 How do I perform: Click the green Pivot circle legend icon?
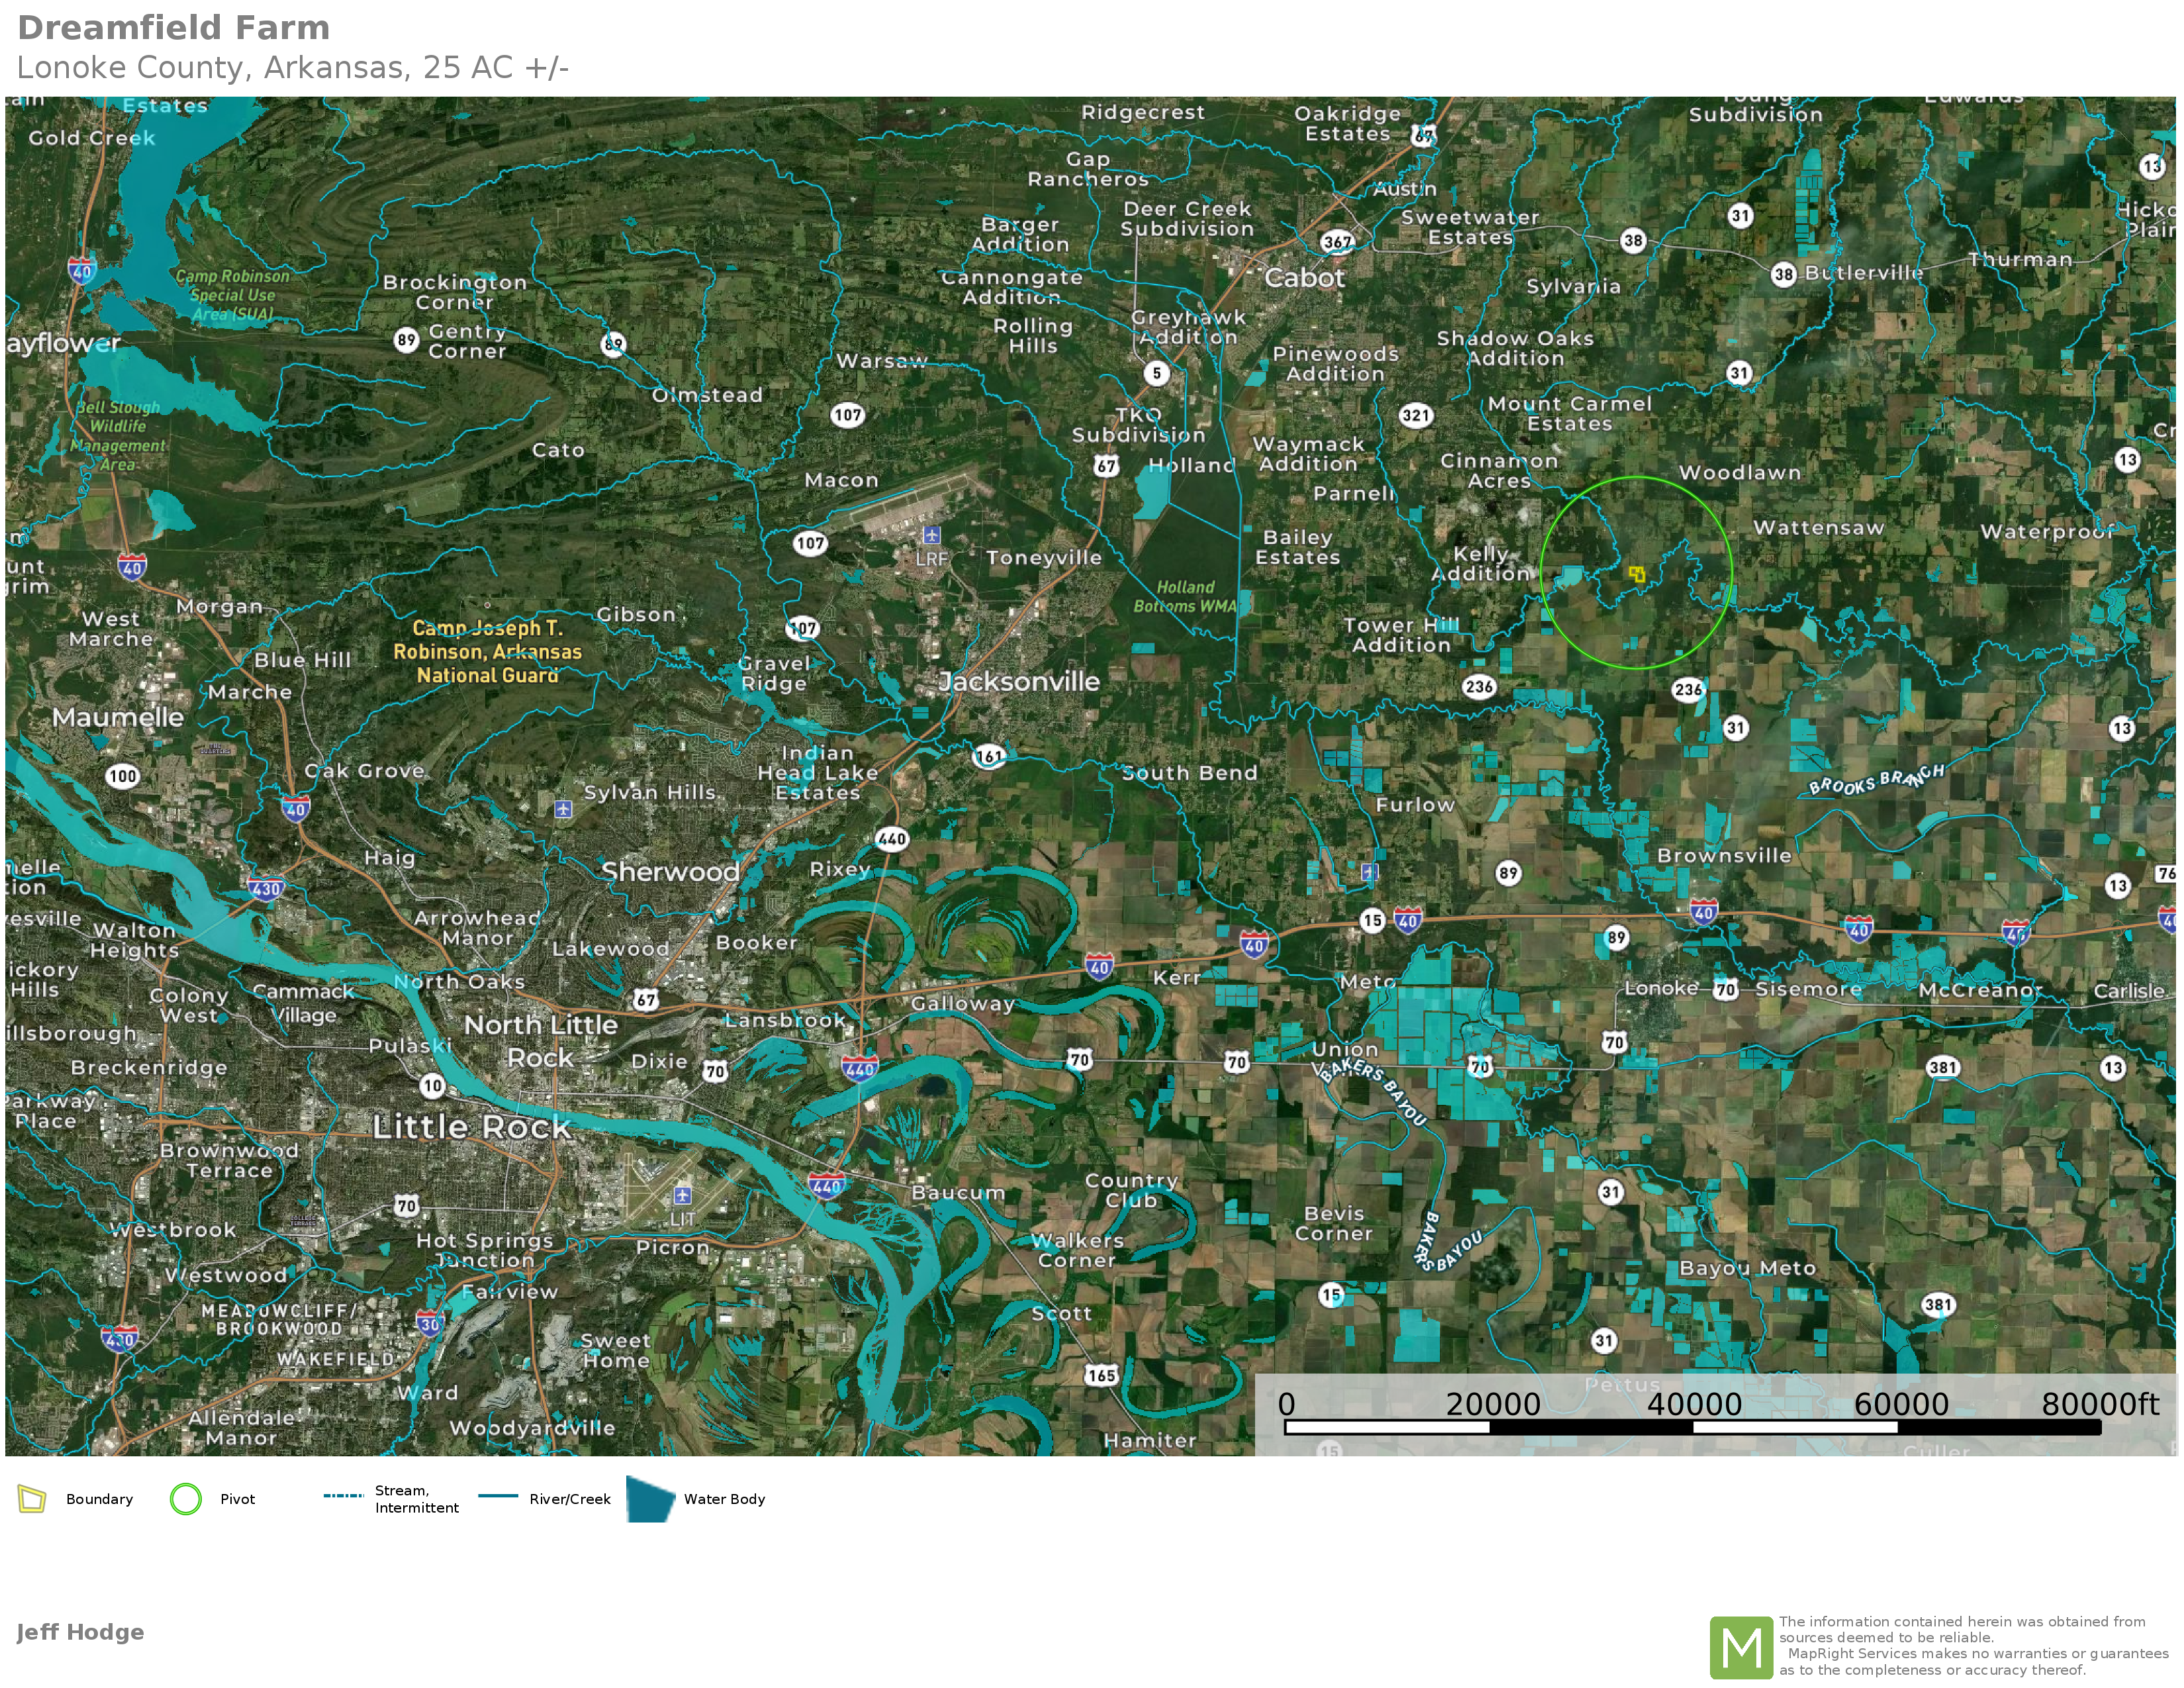coord(186,1499)
